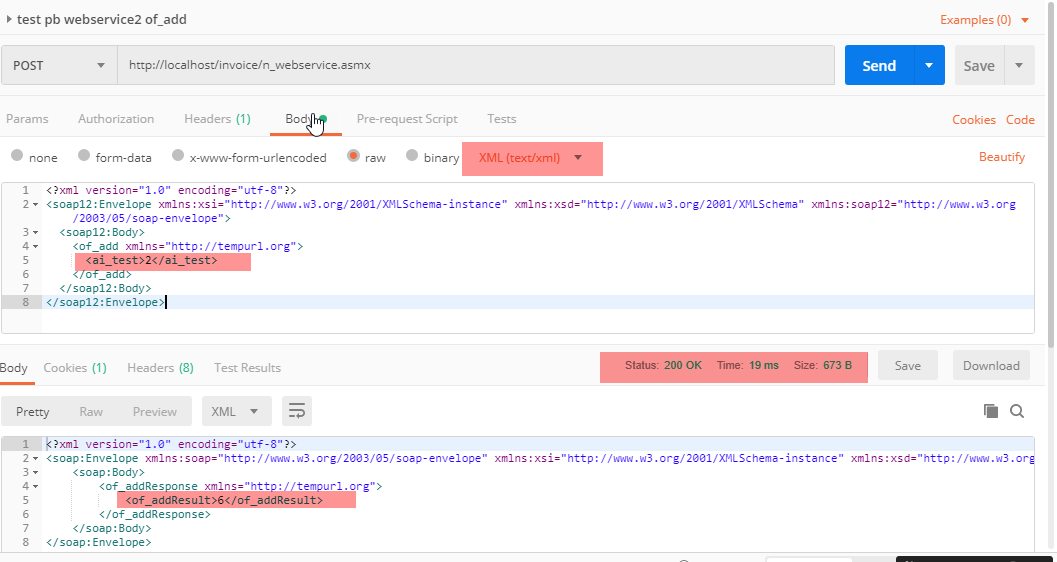Screen dimensions: 1057x562
Task: Collapse the request name arrow
Action: coord(9,19)
